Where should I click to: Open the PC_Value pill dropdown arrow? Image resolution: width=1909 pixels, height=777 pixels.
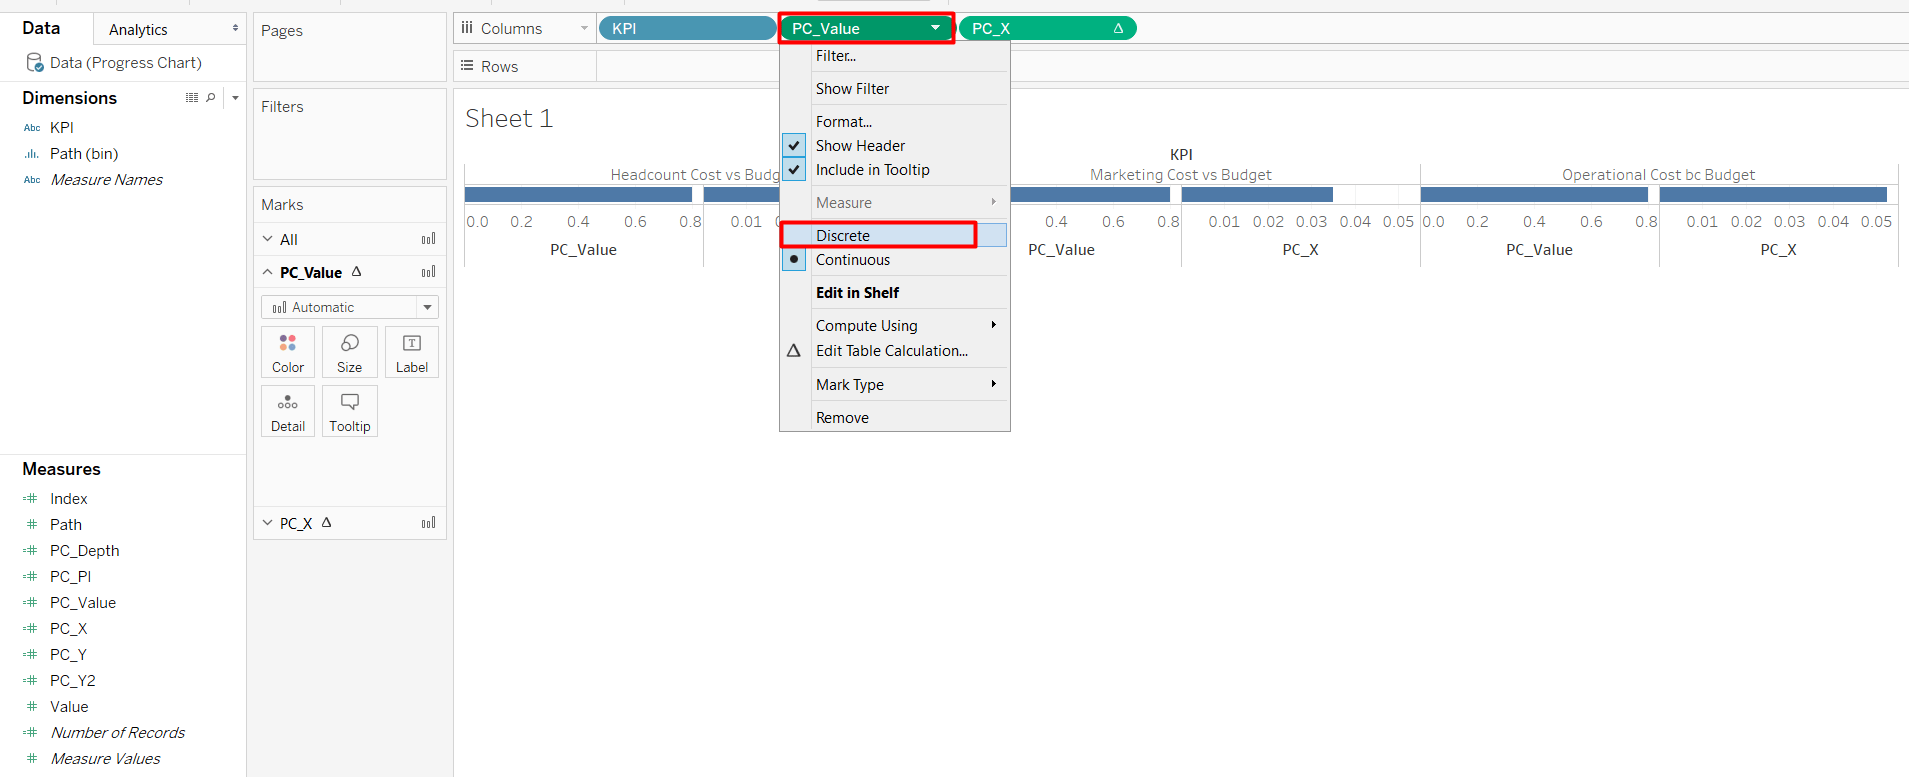(x=935, y=28)
